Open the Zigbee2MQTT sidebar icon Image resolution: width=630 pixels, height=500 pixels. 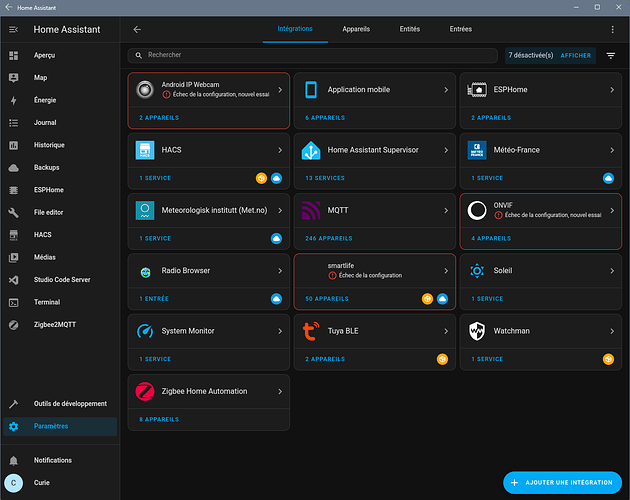click(x=14, y=325)
